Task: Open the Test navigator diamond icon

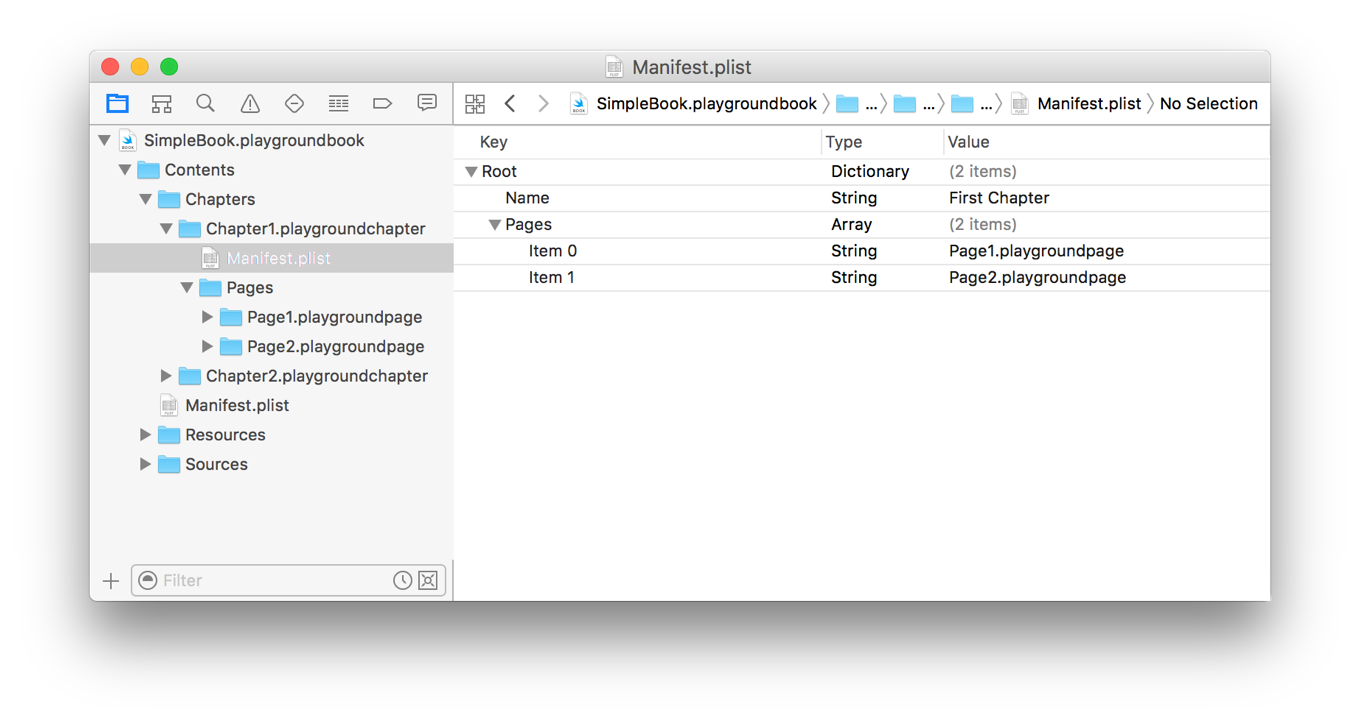Action: click(x=293, y=103)
